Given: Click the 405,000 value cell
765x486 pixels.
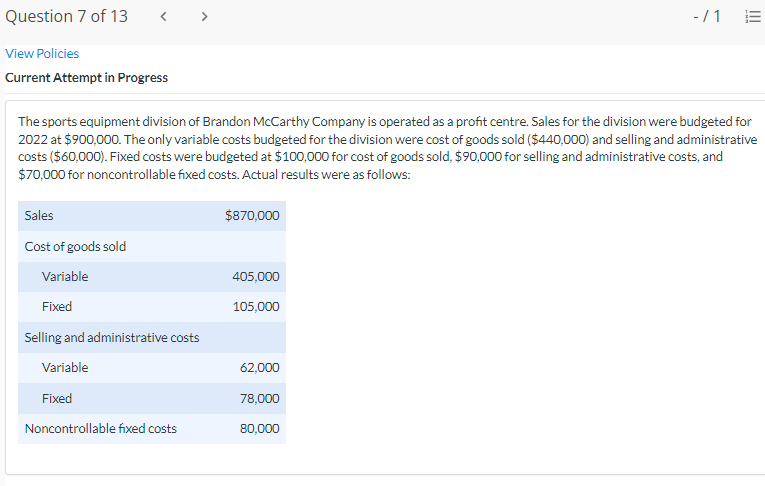Looking at the screenshot, I should [x=256, y=276].
